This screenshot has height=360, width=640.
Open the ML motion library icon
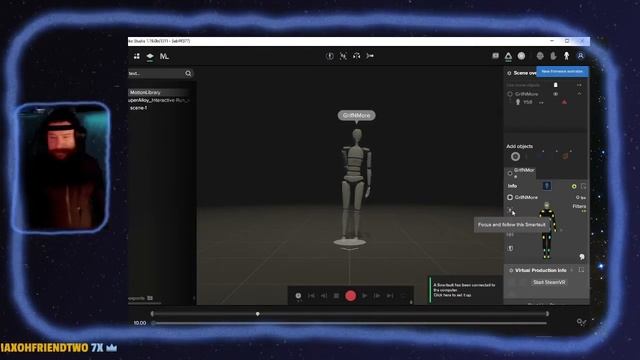coord(164,56)
